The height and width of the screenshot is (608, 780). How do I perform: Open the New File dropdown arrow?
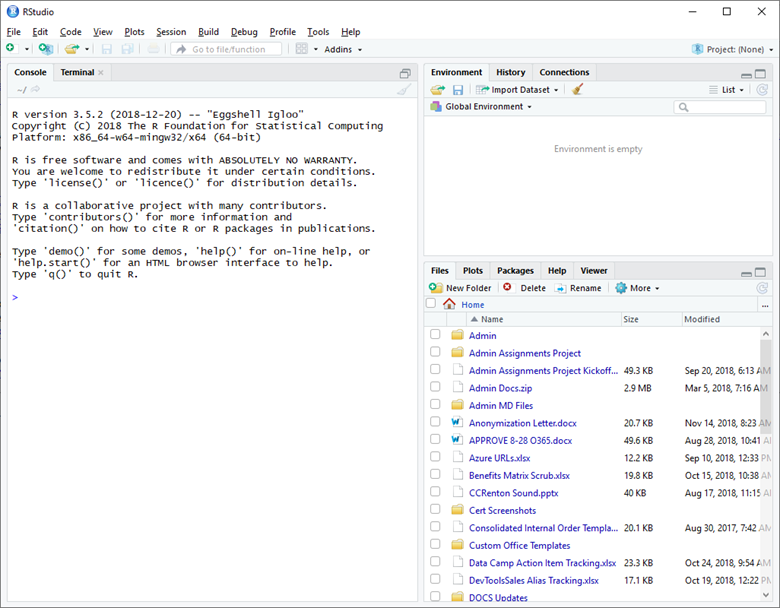point(27,49)
